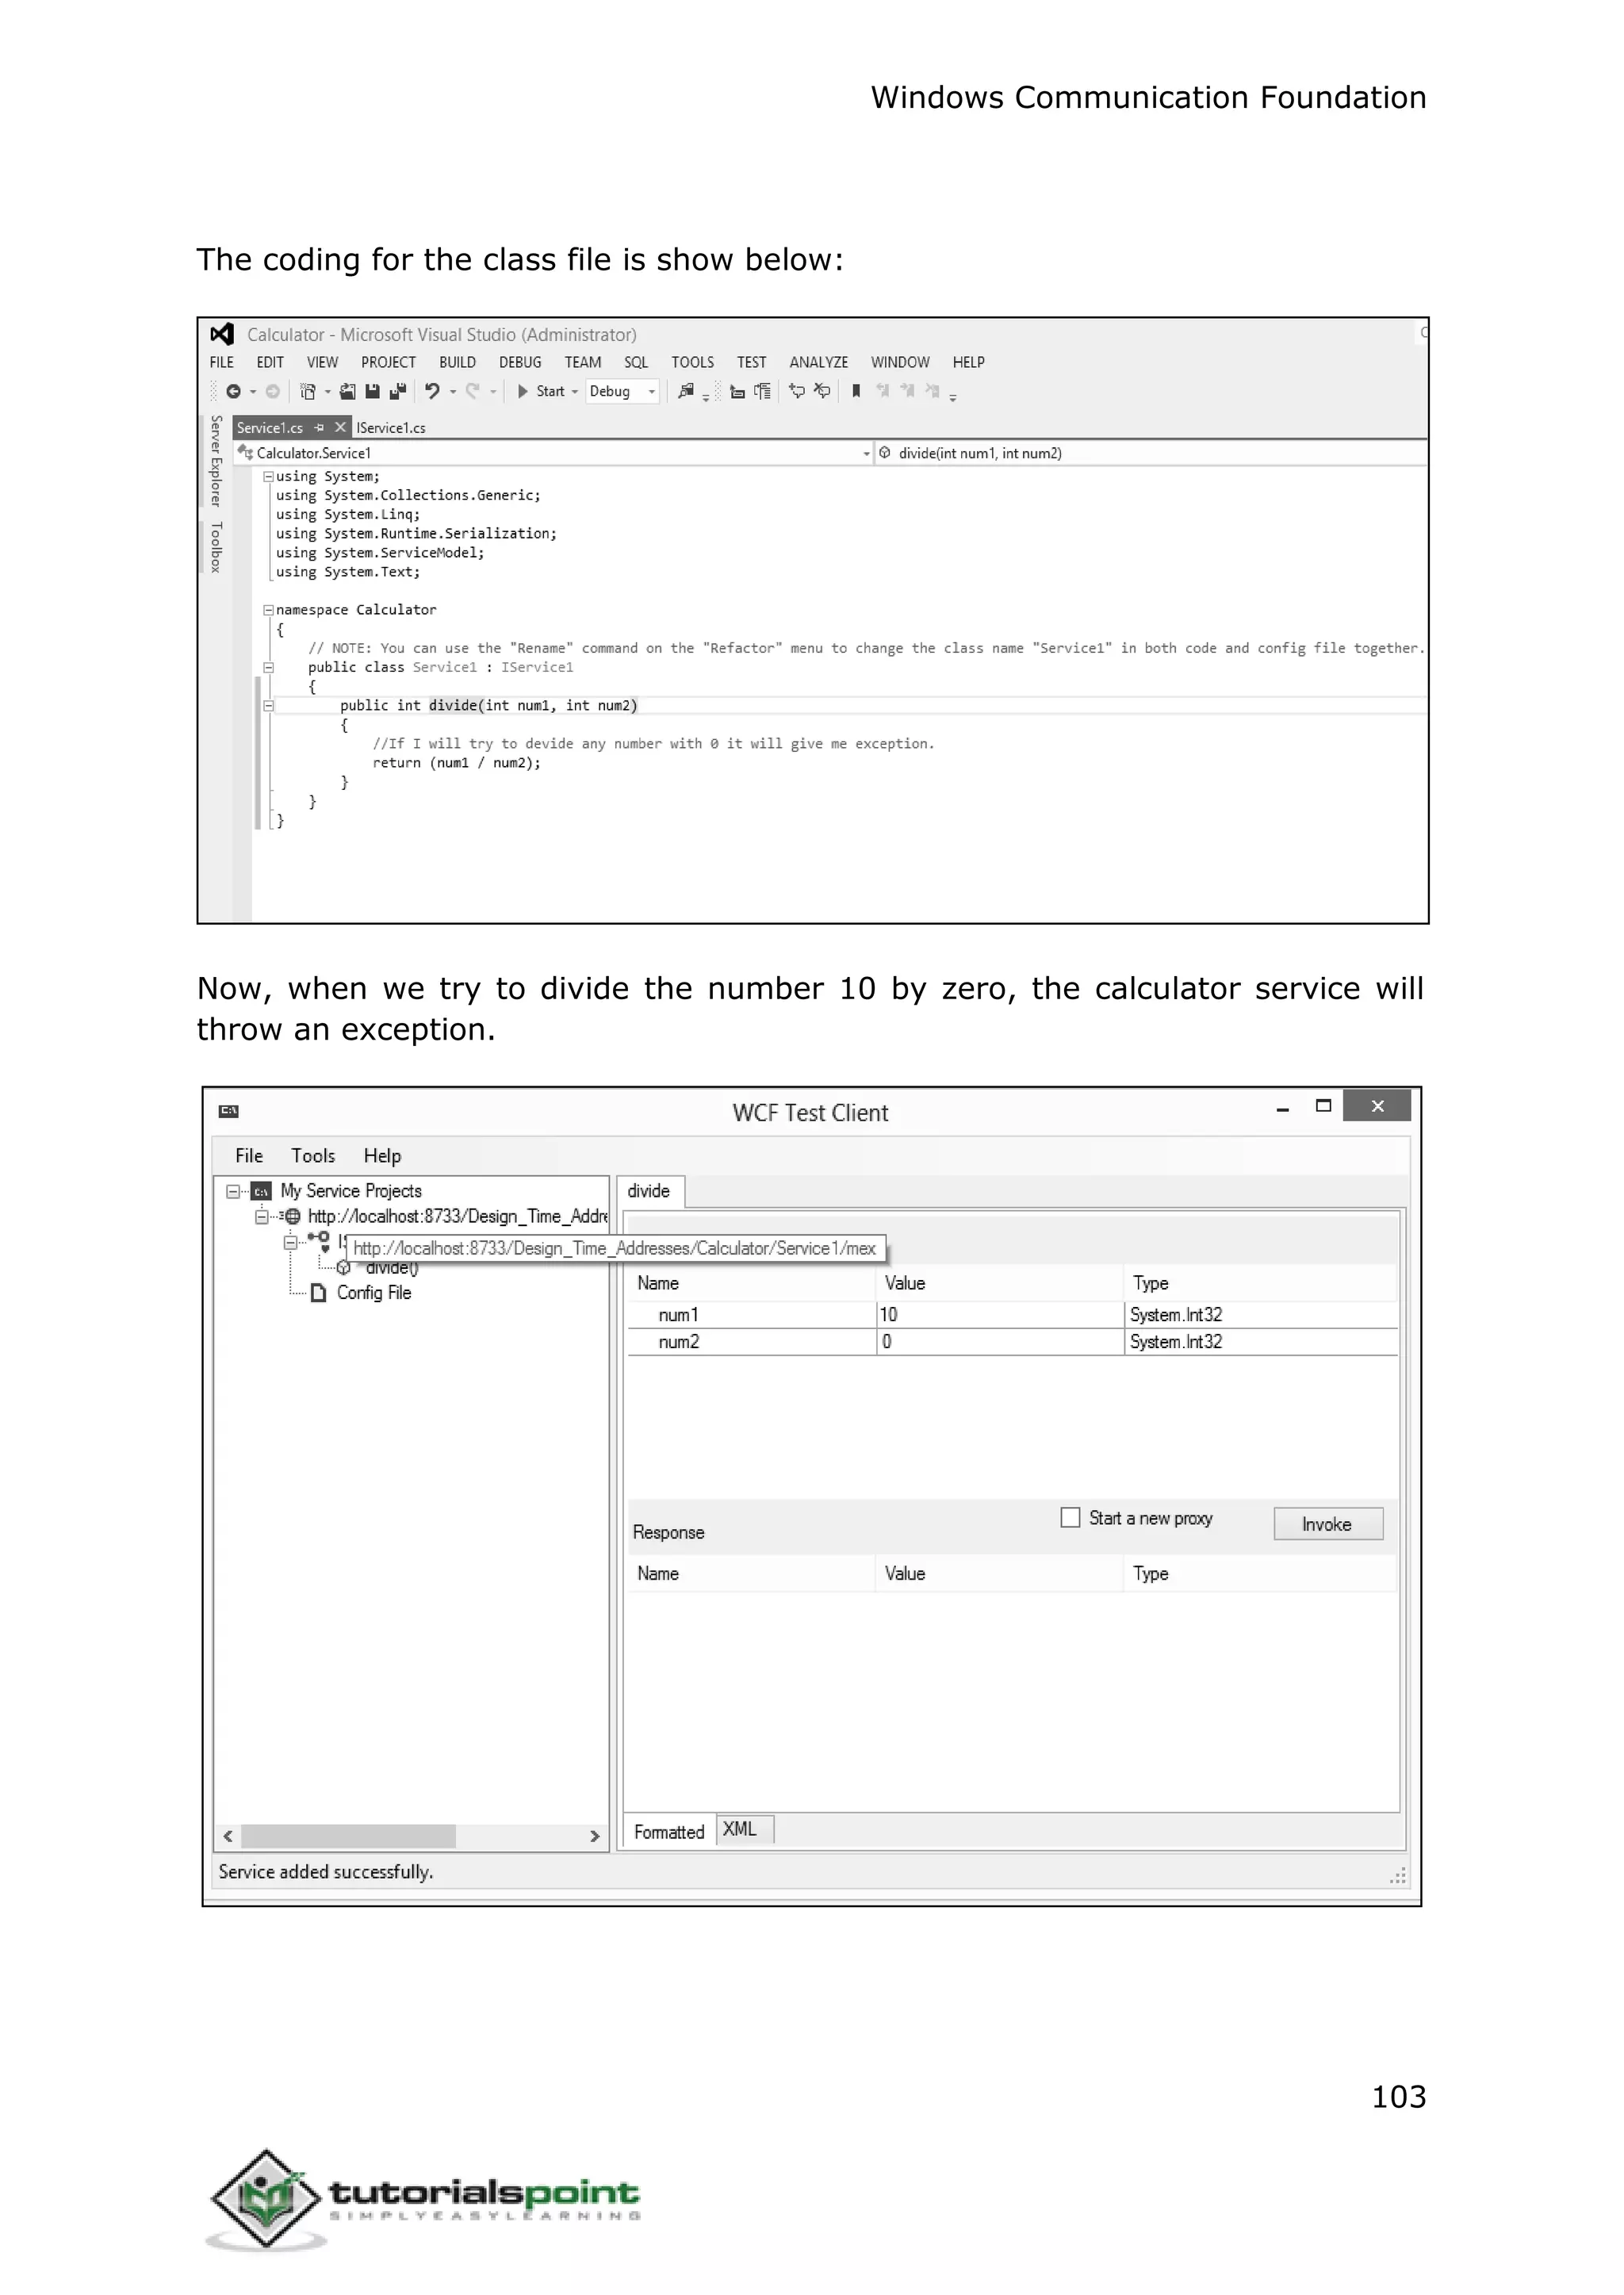Open the Debug configuration dropdown
The image size is (1624, 2295).
(x=622, y=391)
